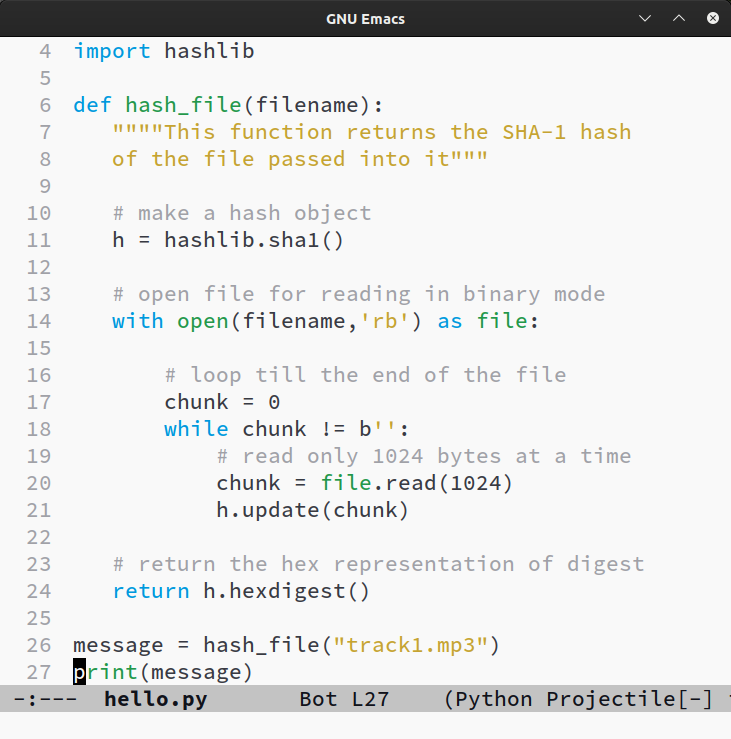731x739 pixels.
Task: Click the buffer status dashes in mode line
Action: coord(45,699)
